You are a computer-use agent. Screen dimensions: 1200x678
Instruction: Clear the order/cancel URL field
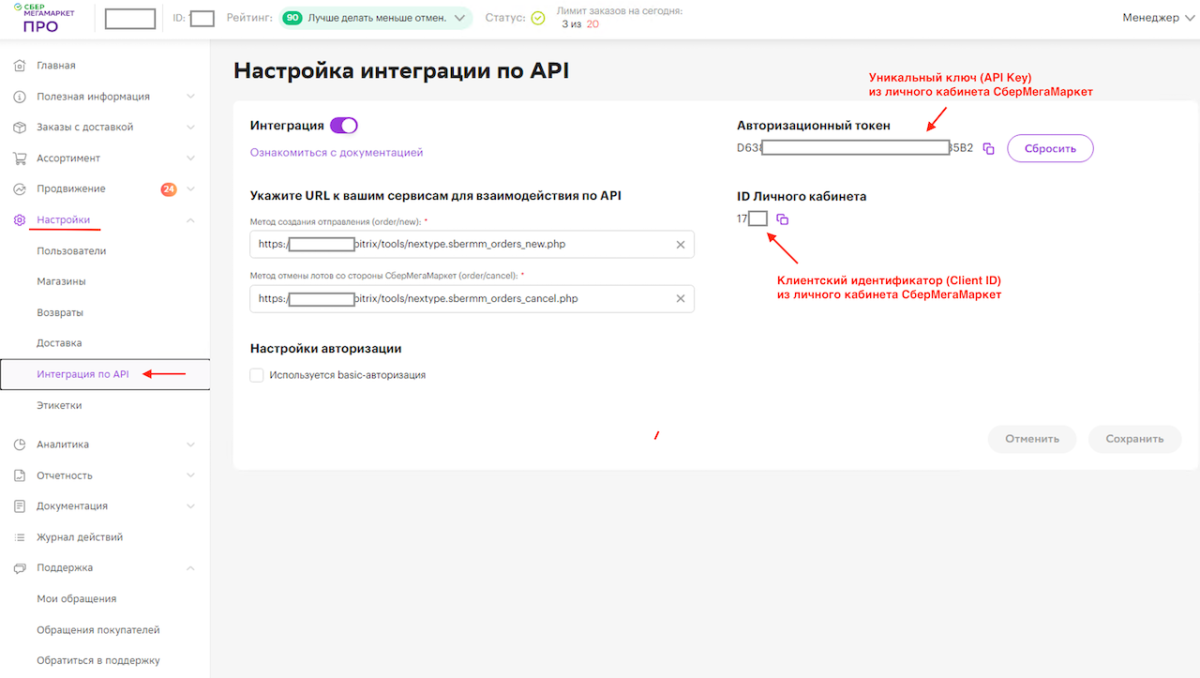(680, 299)
